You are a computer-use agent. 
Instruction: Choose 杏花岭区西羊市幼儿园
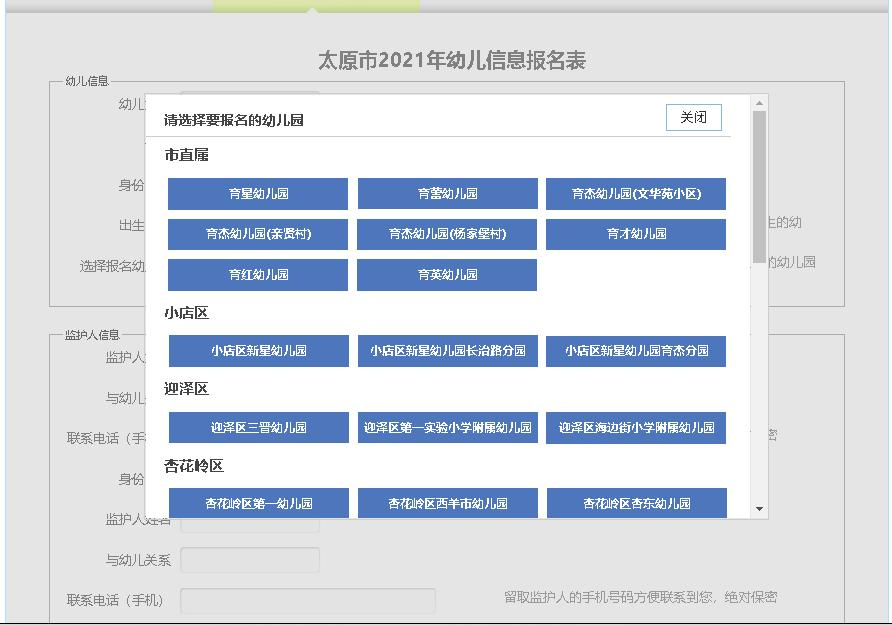click(x=446, y=503)
